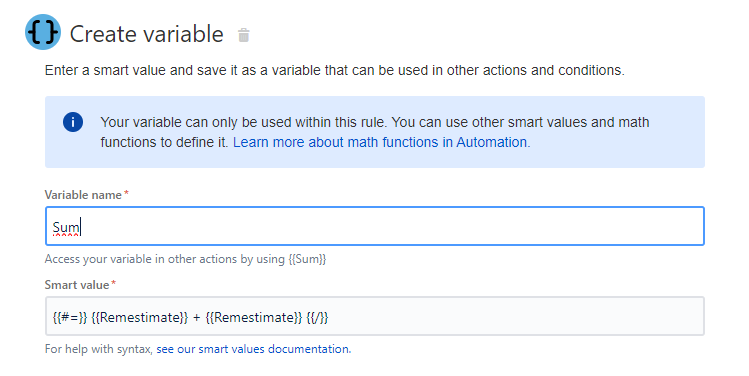Screen dimensions: 749x376
Task: Click the plus sign between Remestimate values
Action: [197, 318]
